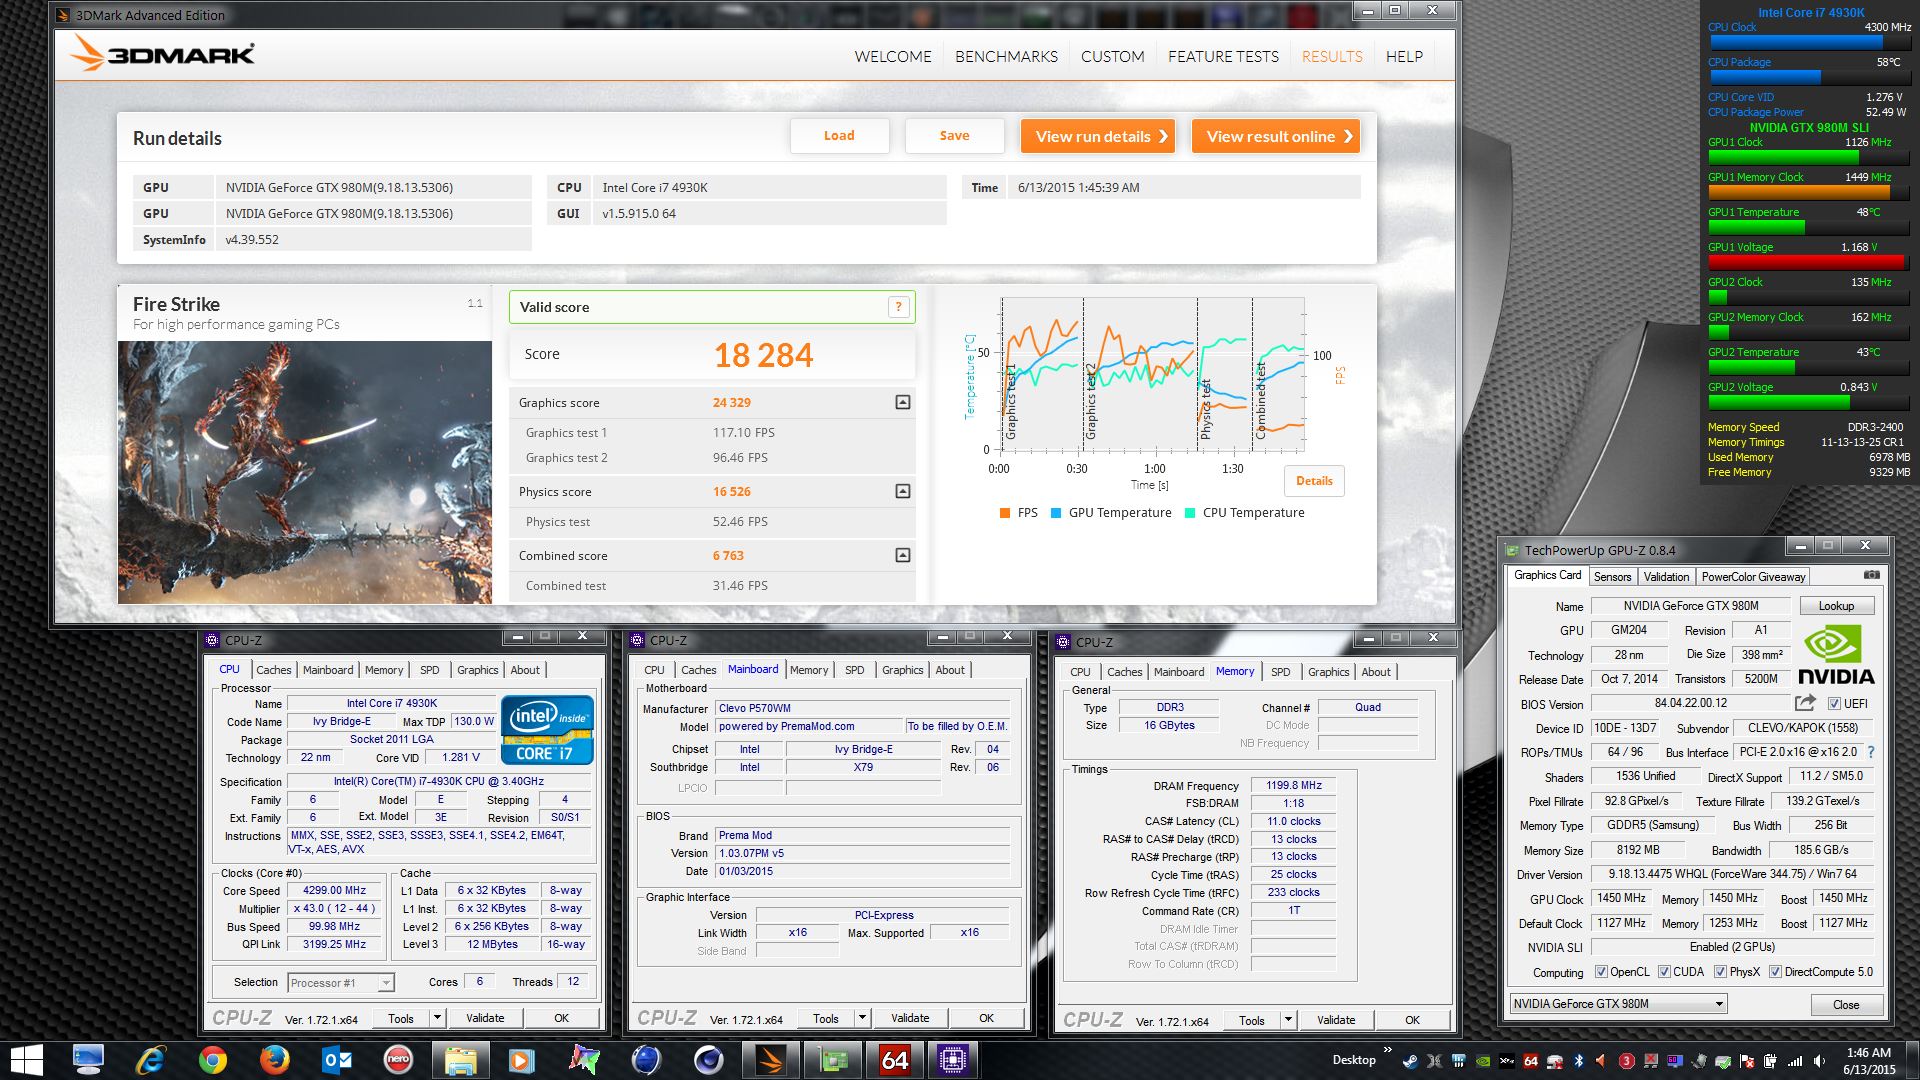This screenshot has height=1080, width=1920.
Task: Open Tools dropdown arrow in CPU-tab CPU-Z window
Action: coord(437,1018)
